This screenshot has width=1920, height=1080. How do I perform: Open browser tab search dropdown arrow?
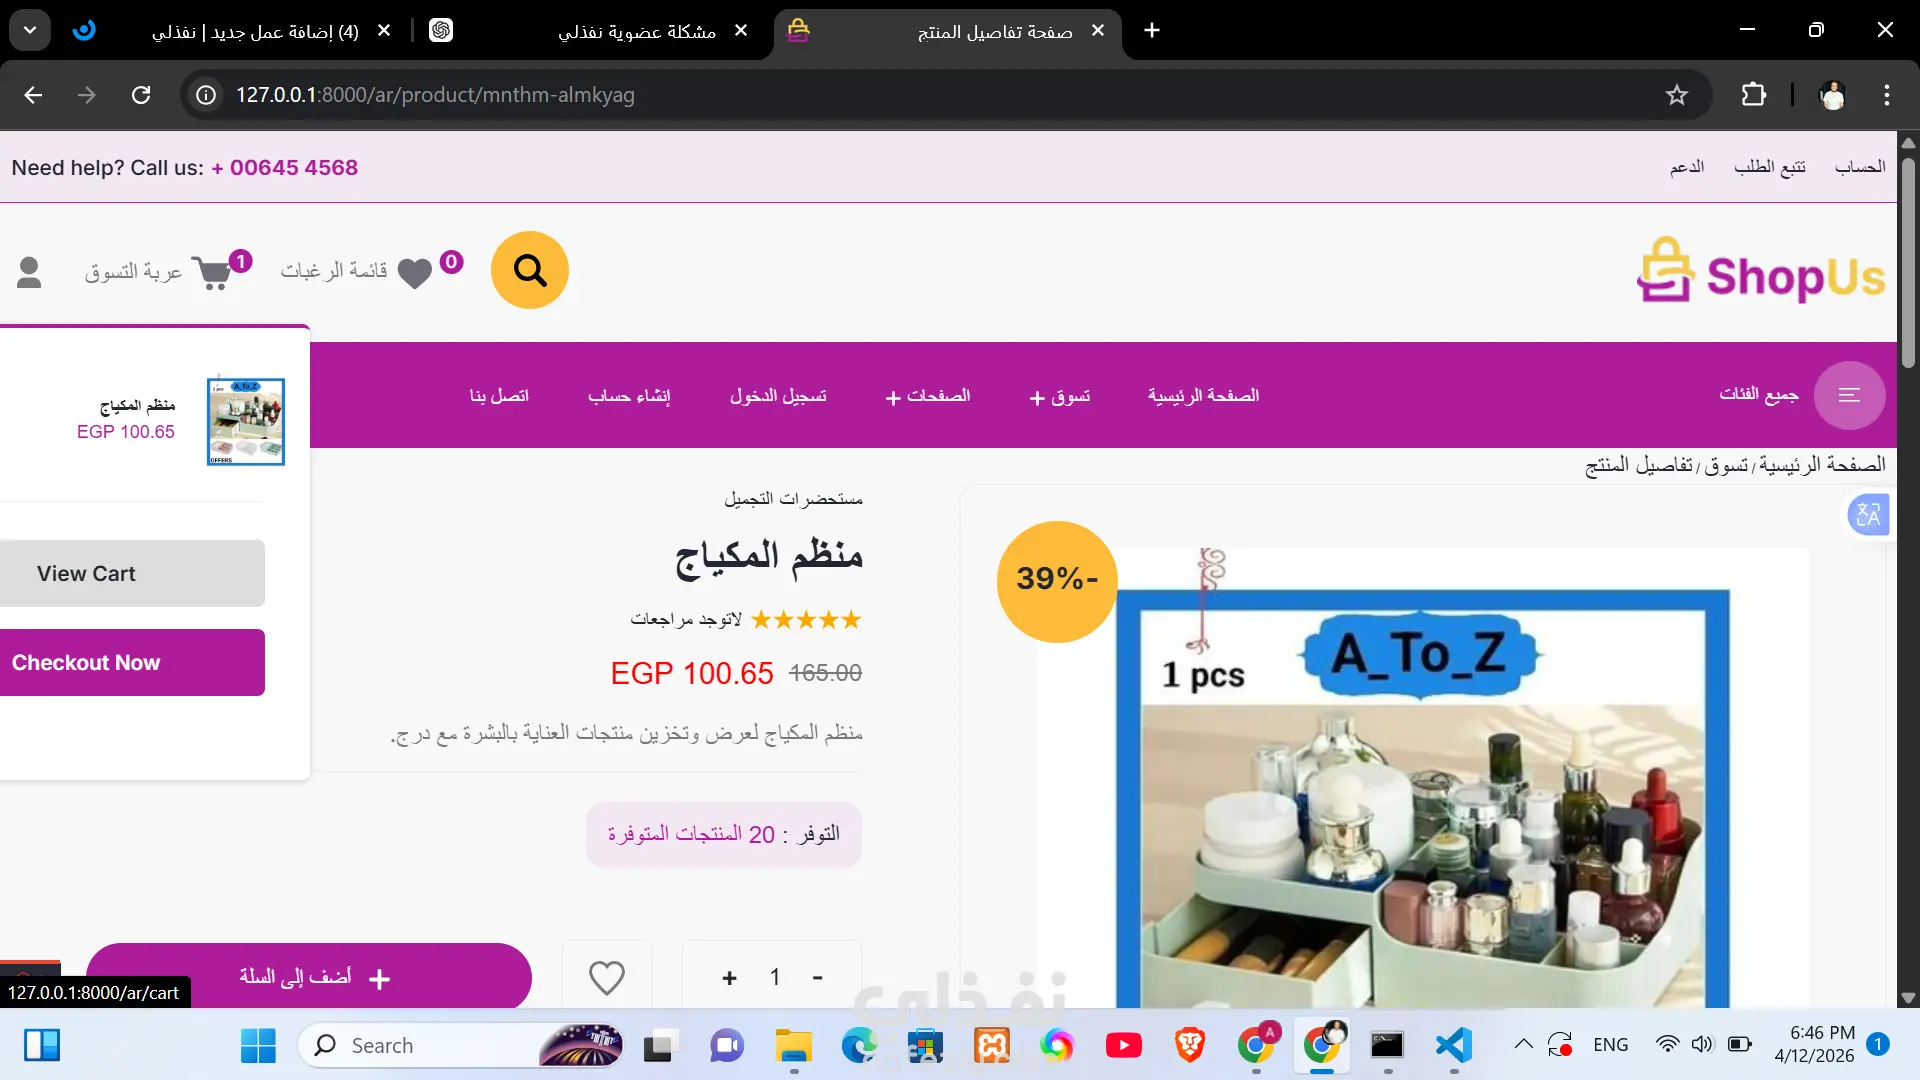tap(30, 30)
